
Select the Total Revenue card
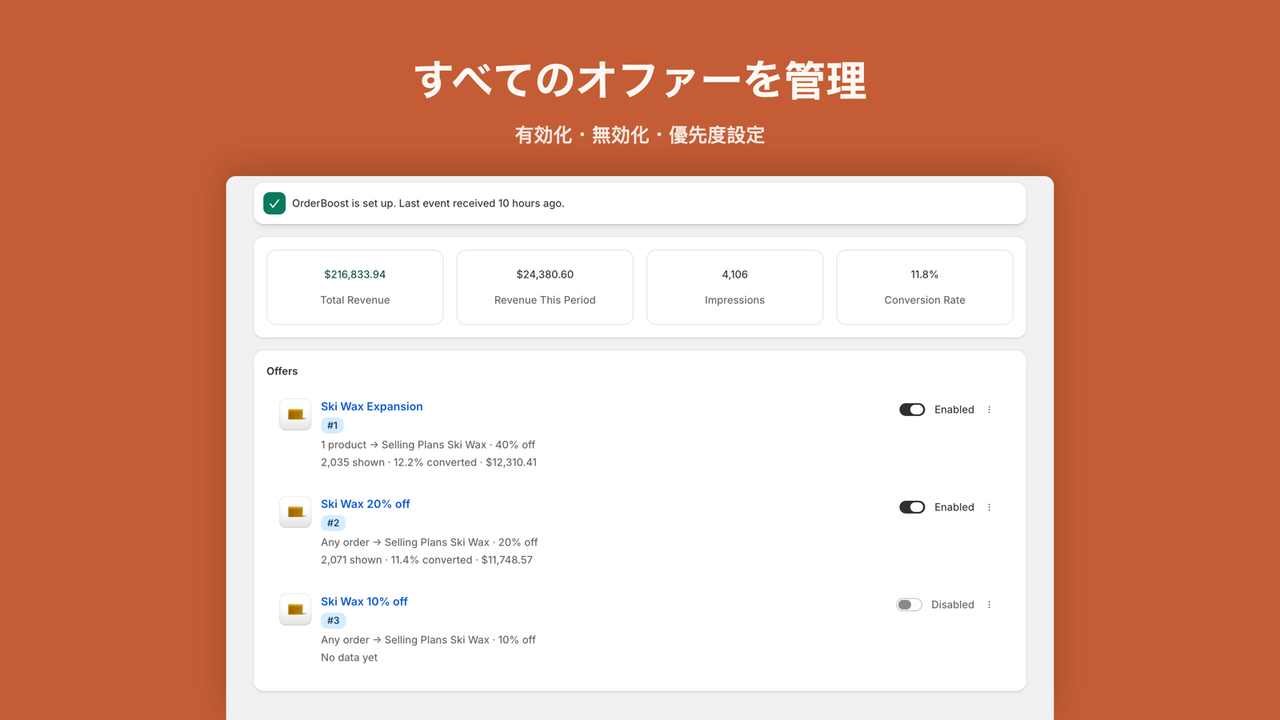point(355,287)
